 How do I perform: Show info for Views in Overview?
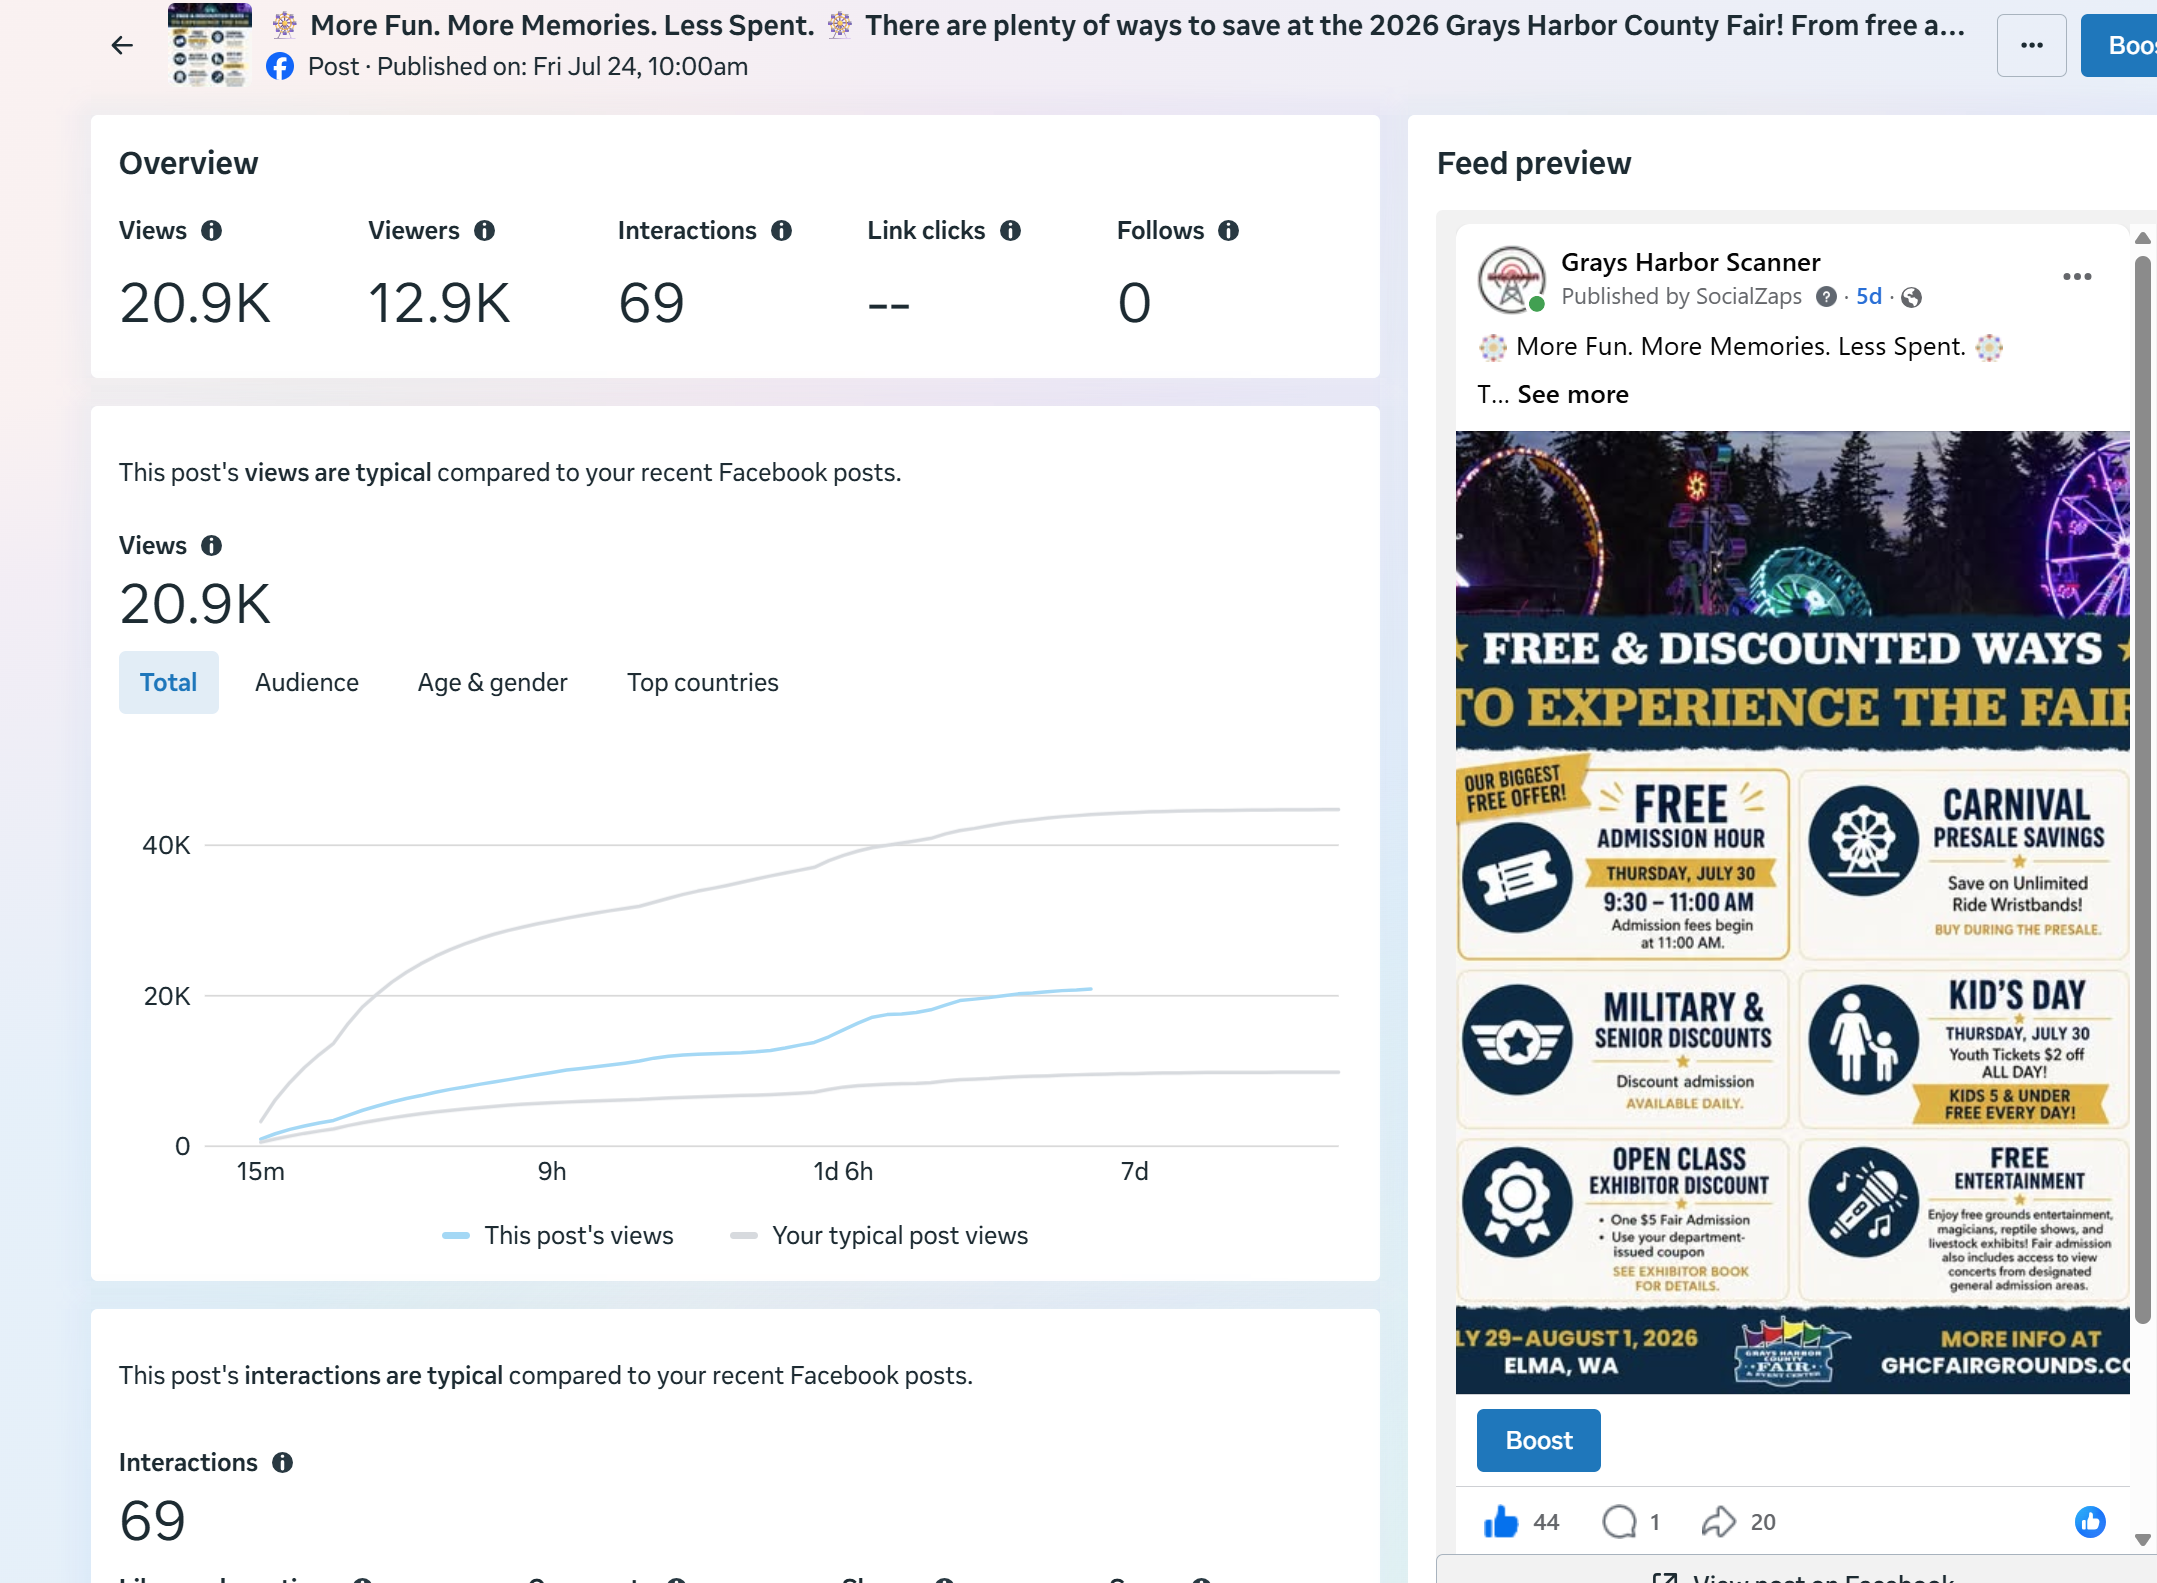pyautogui.click(x=211, y=231)
